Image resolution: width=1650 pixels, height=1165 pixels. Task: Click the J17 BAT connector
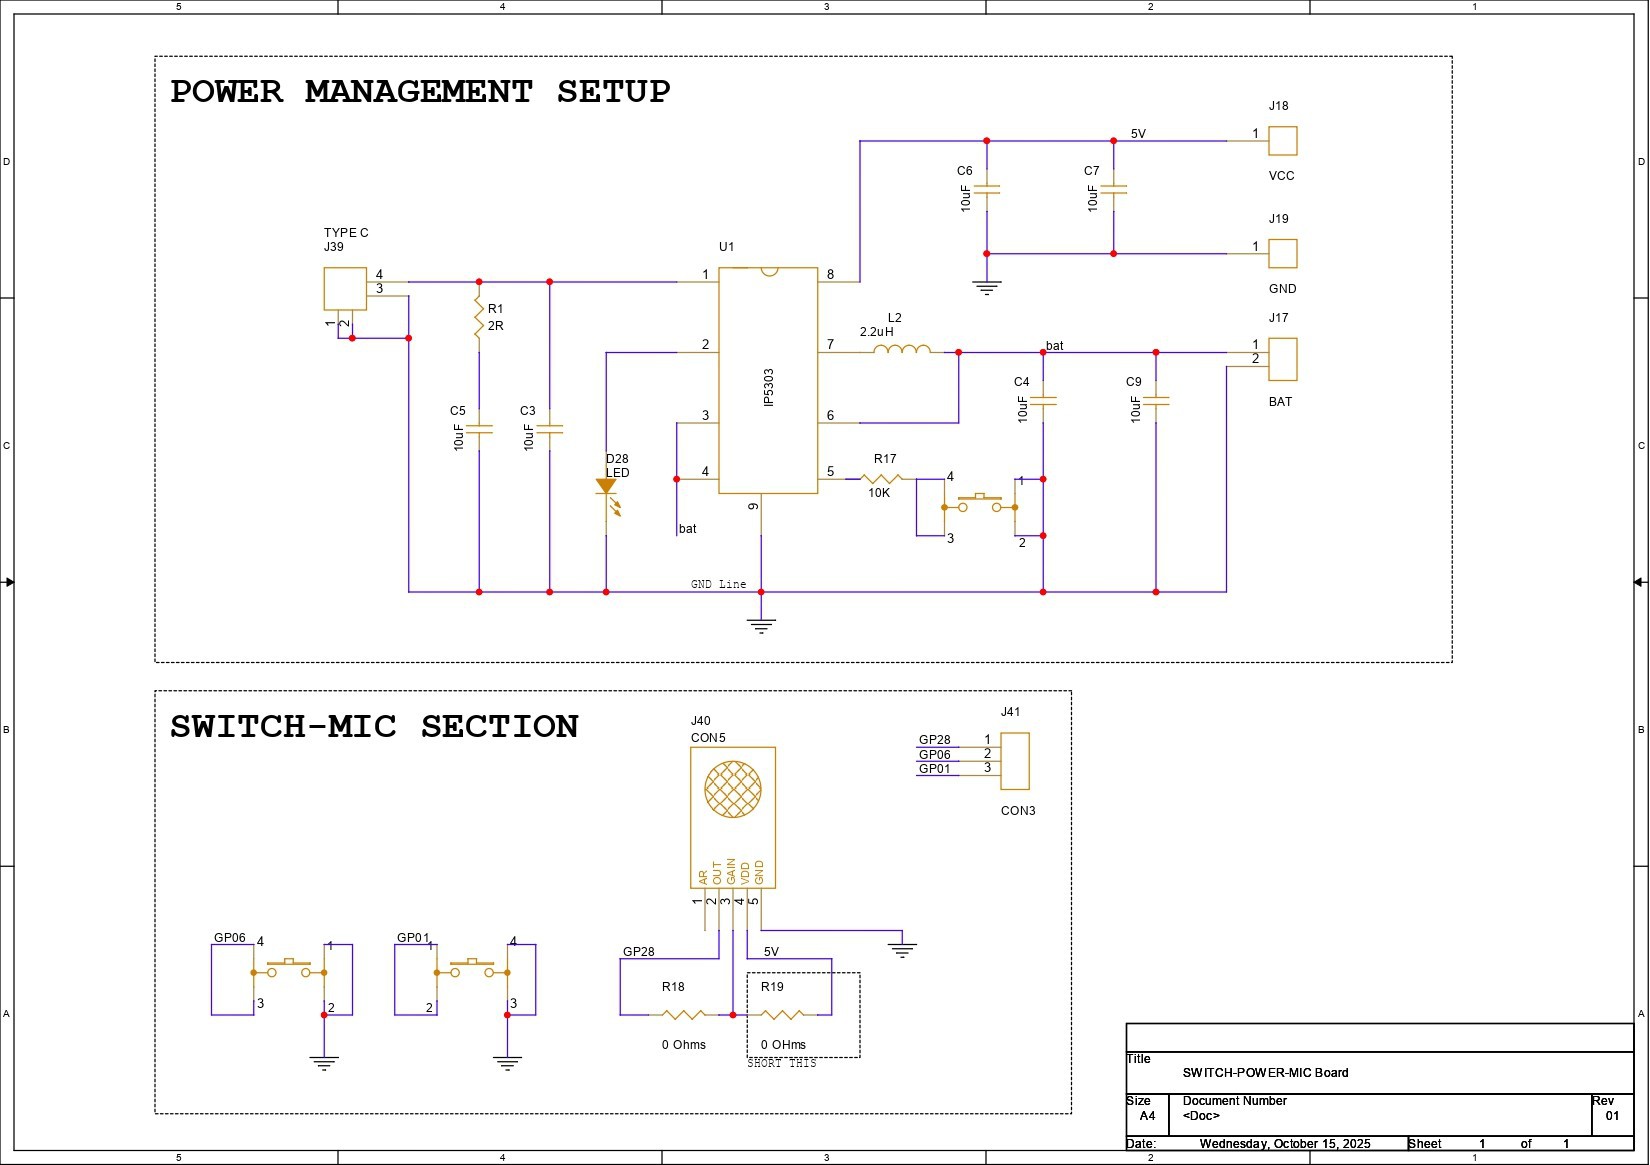pos(1283,359)
